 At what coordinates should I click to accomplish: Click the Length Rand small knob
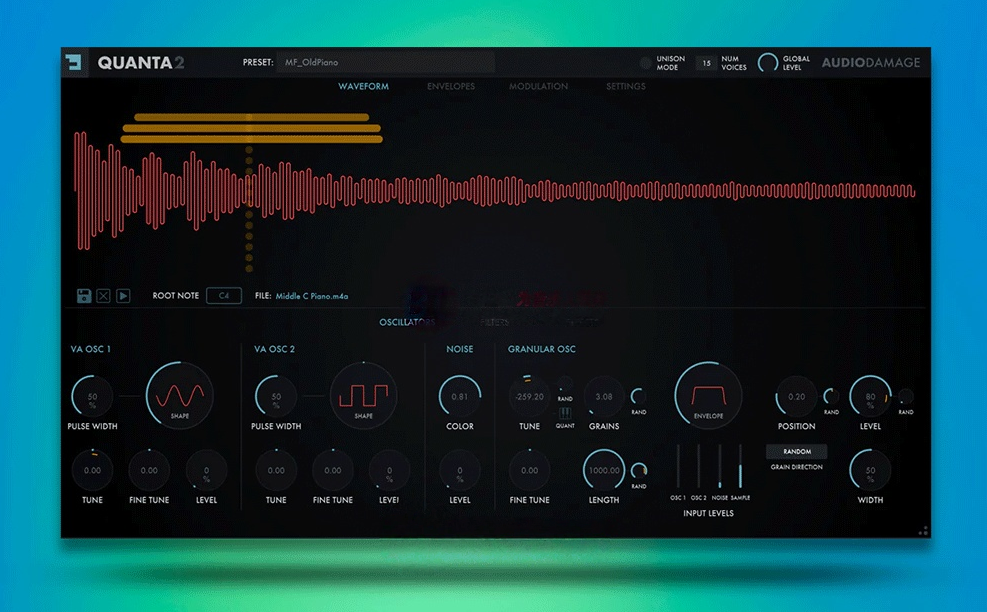639,470
